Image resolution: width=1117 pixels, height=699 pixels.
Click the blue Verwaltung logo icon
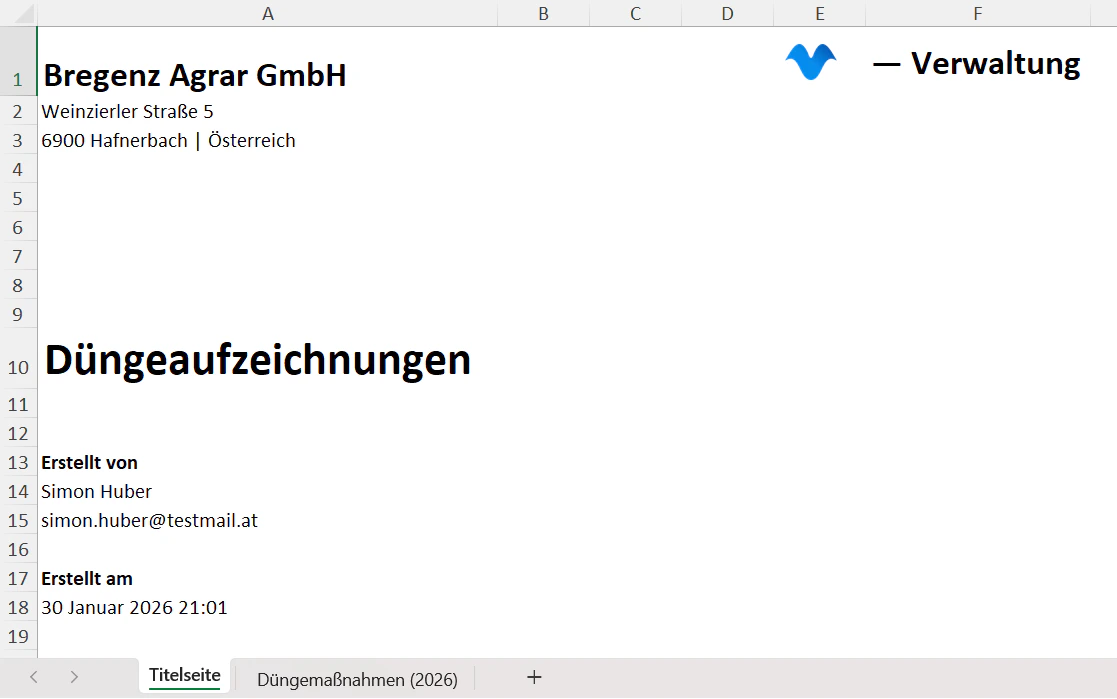(810, 61)
